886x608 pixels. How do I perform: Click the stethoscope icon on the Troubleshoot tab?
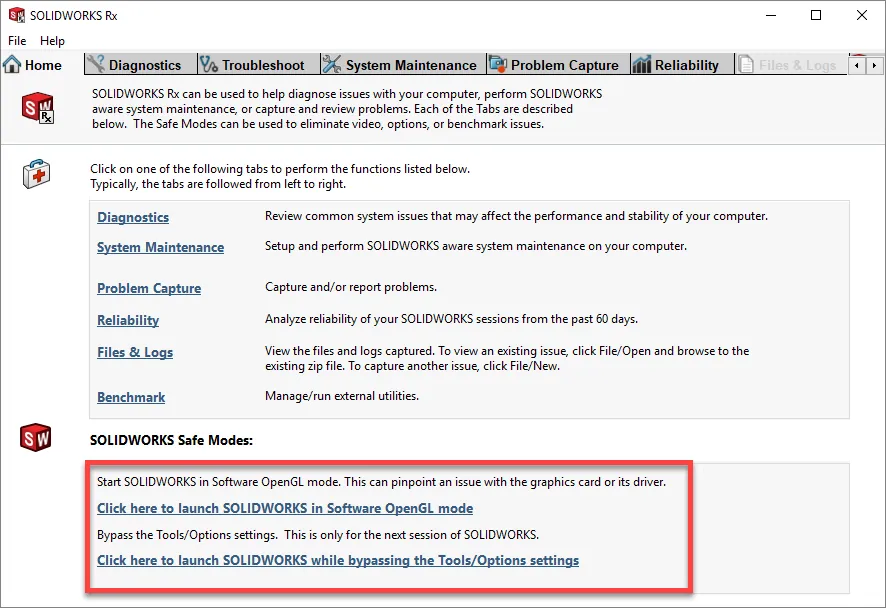pos(209,65)
